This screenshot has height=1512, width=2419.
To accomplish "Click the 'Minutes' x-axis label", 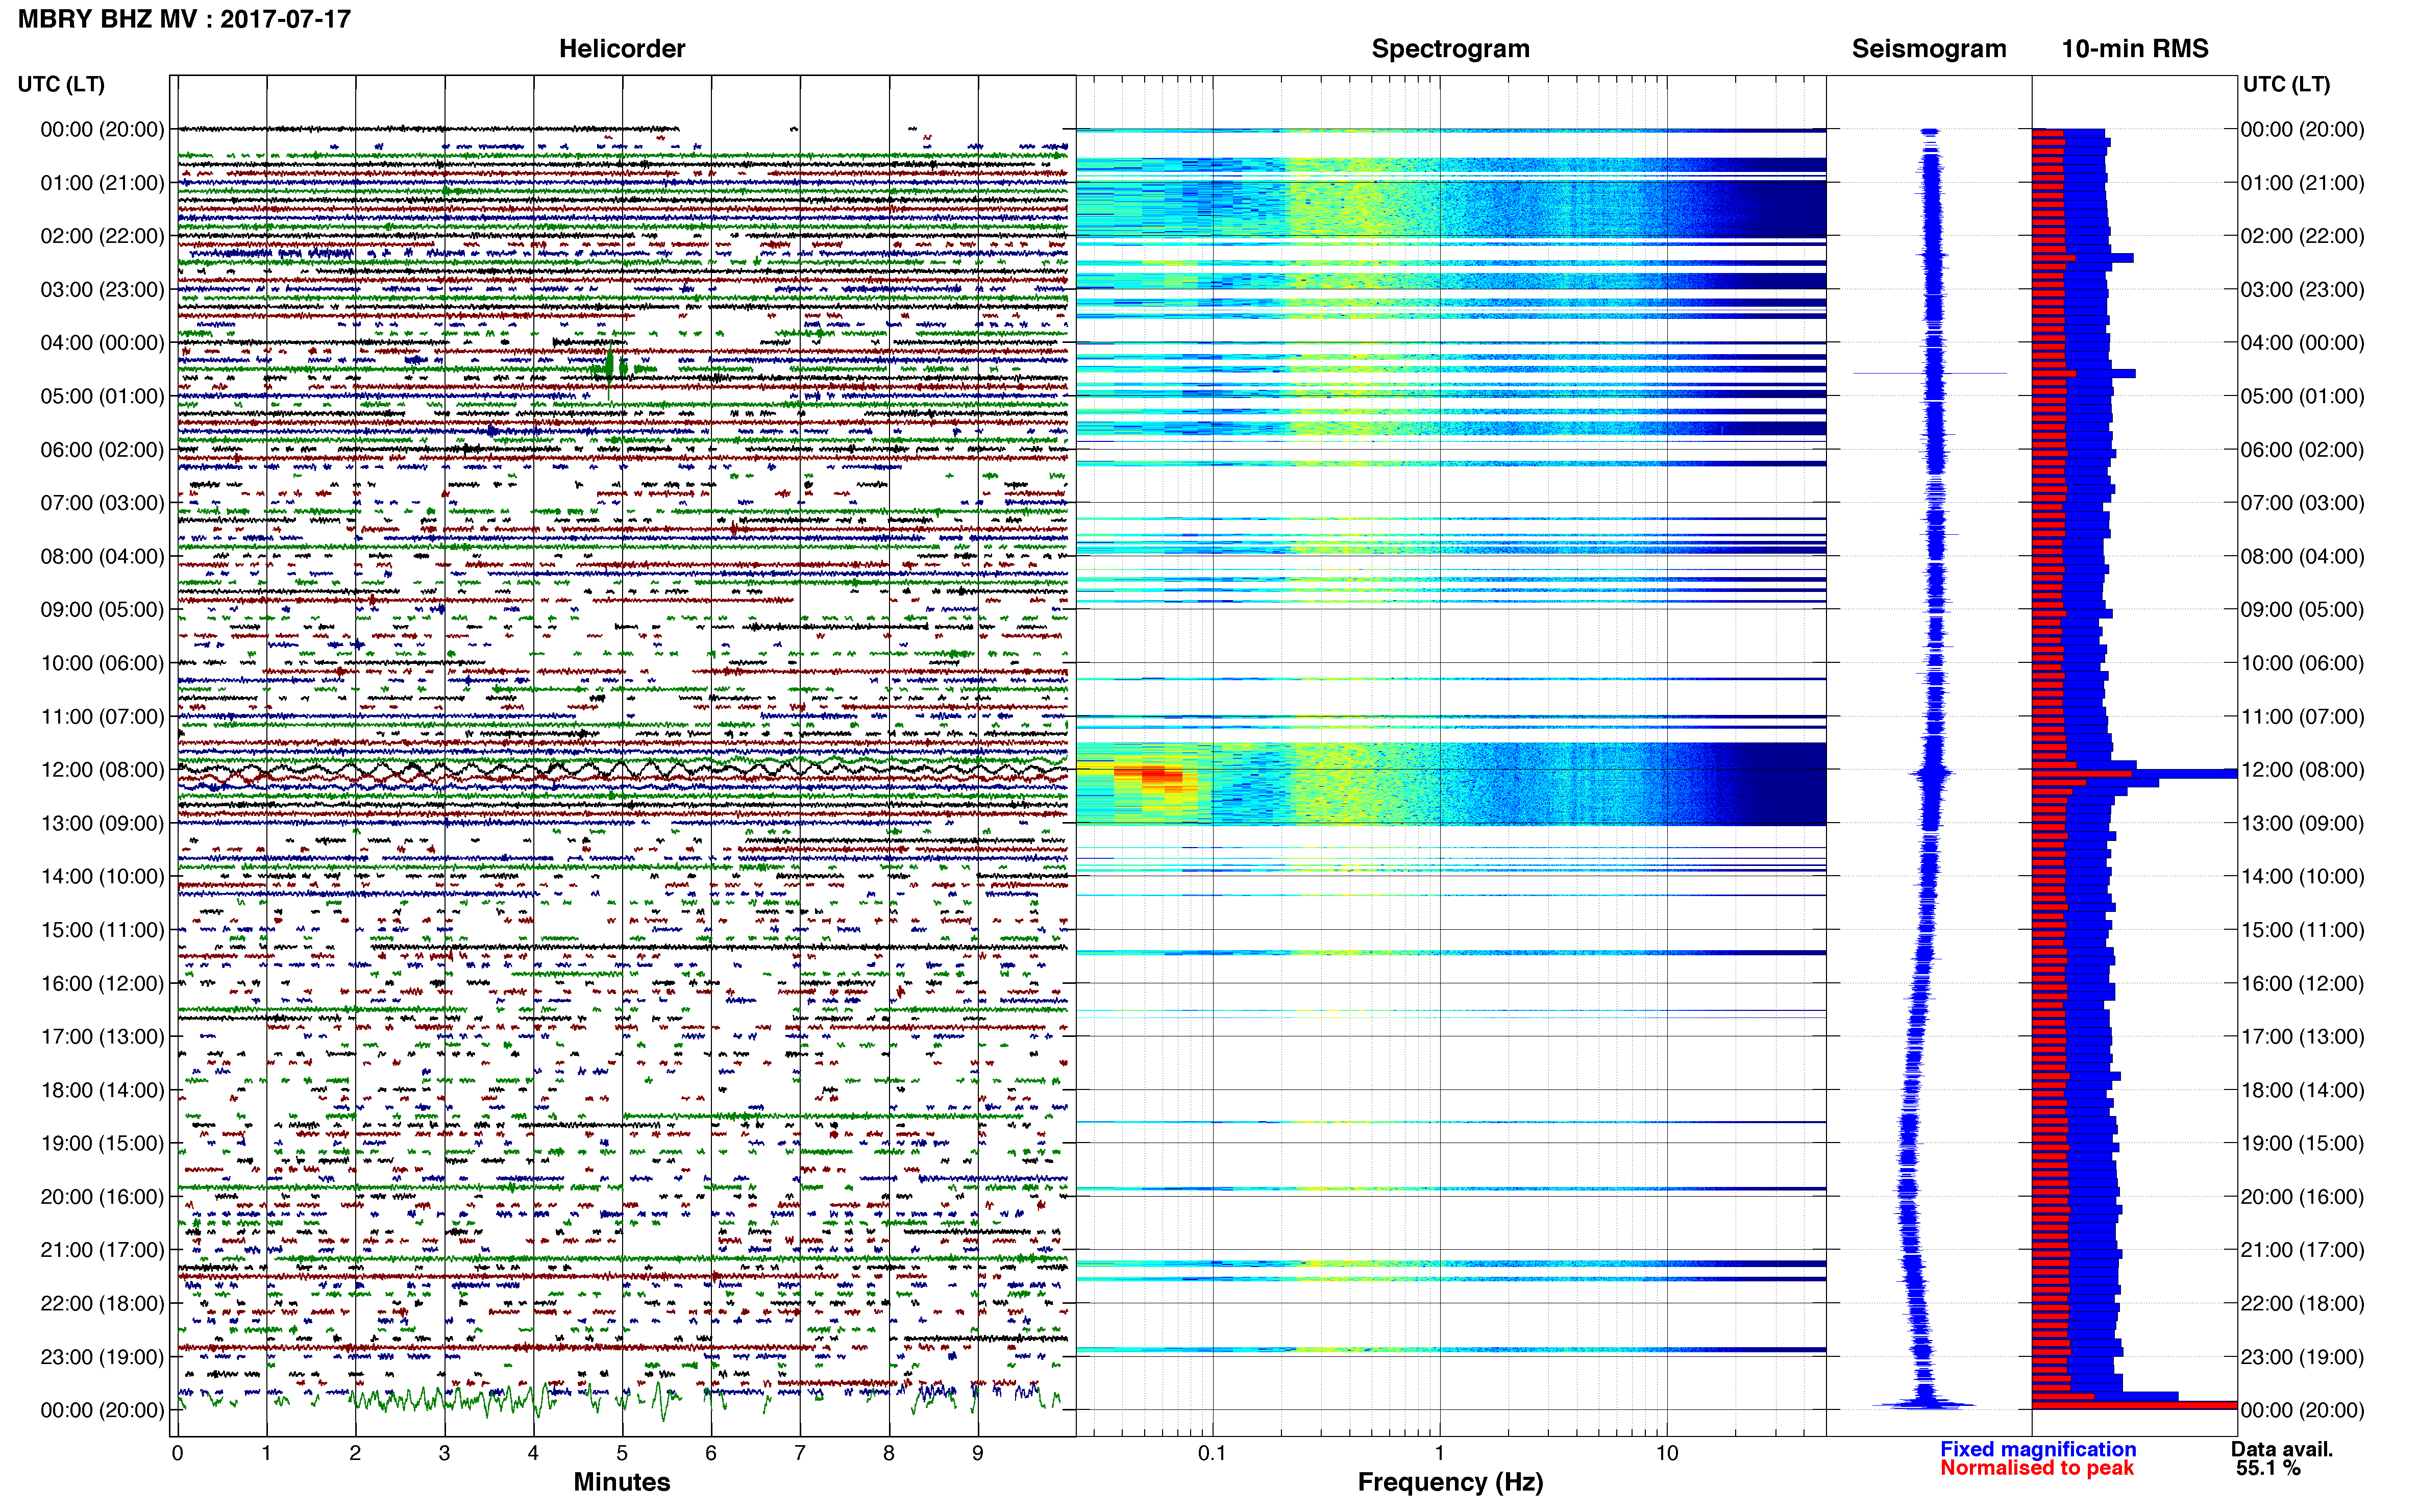I will point(622,1482).
